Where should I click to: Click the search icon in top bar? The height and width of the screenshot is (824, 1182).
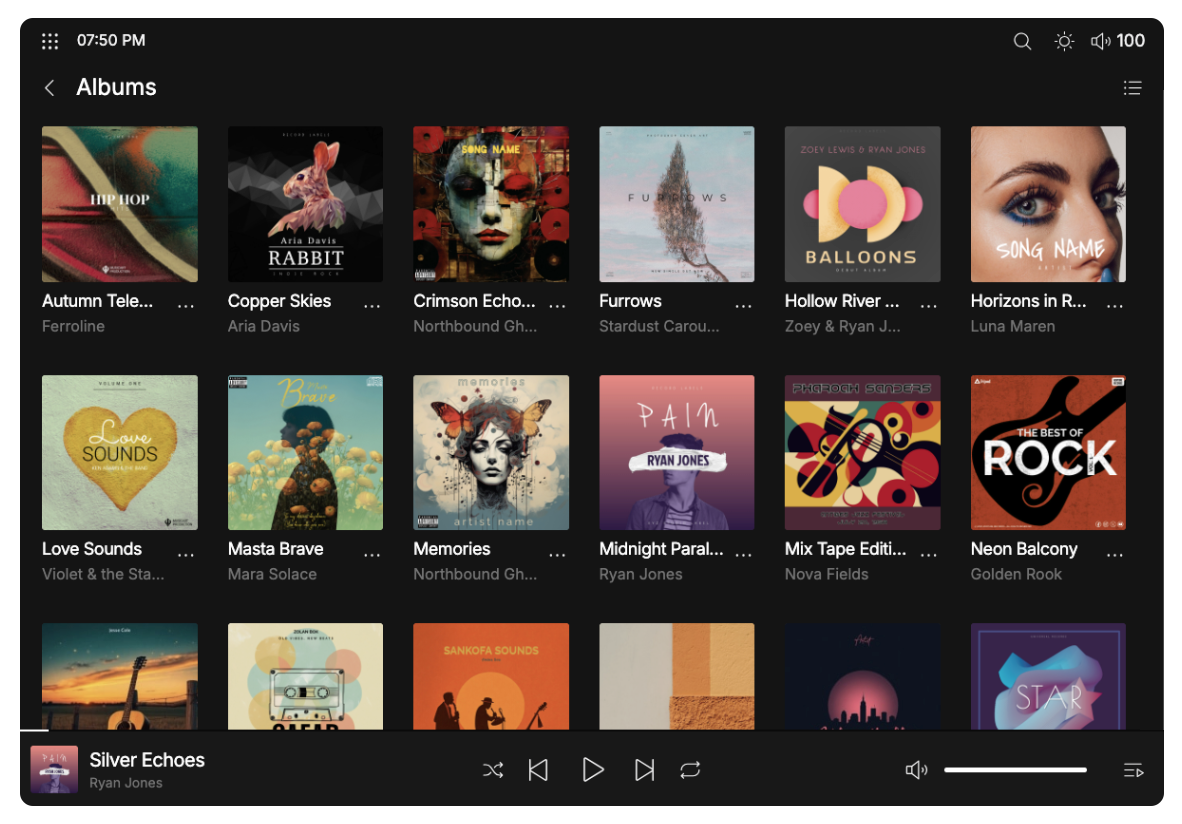tap(1022, 41)
